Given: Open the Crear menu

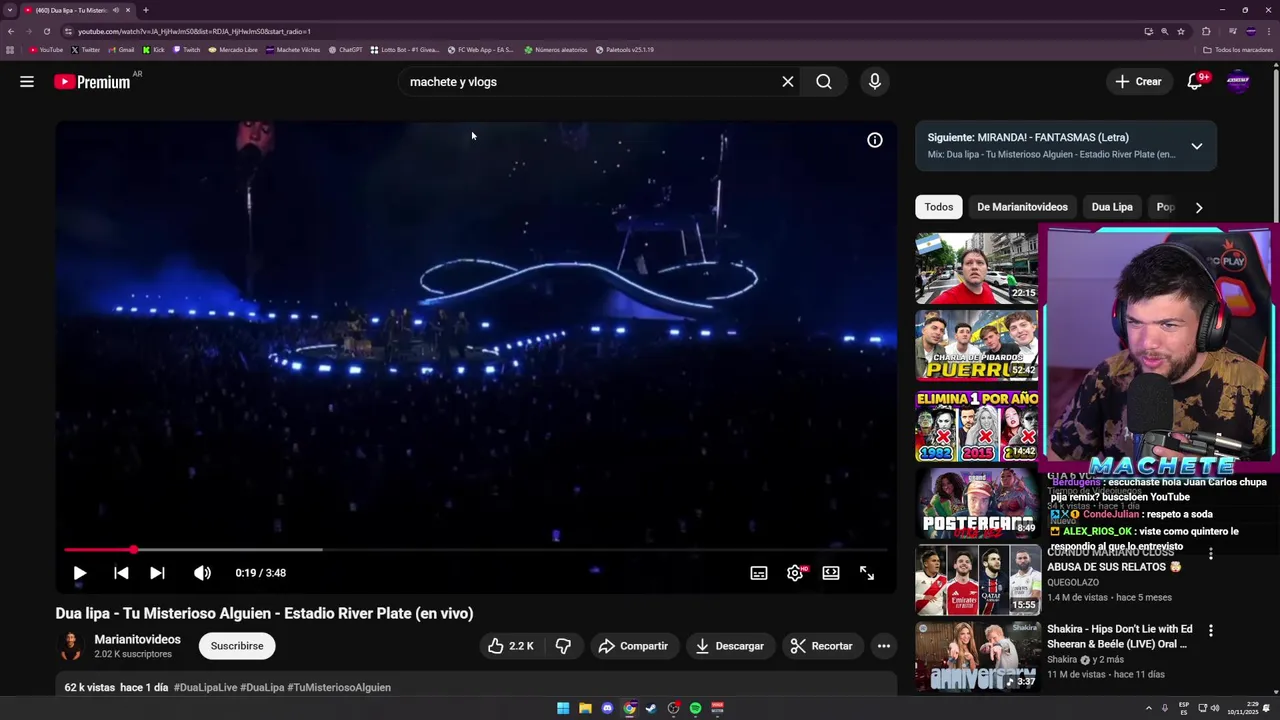Looking at the screenshot, I should pos(1139,82).
